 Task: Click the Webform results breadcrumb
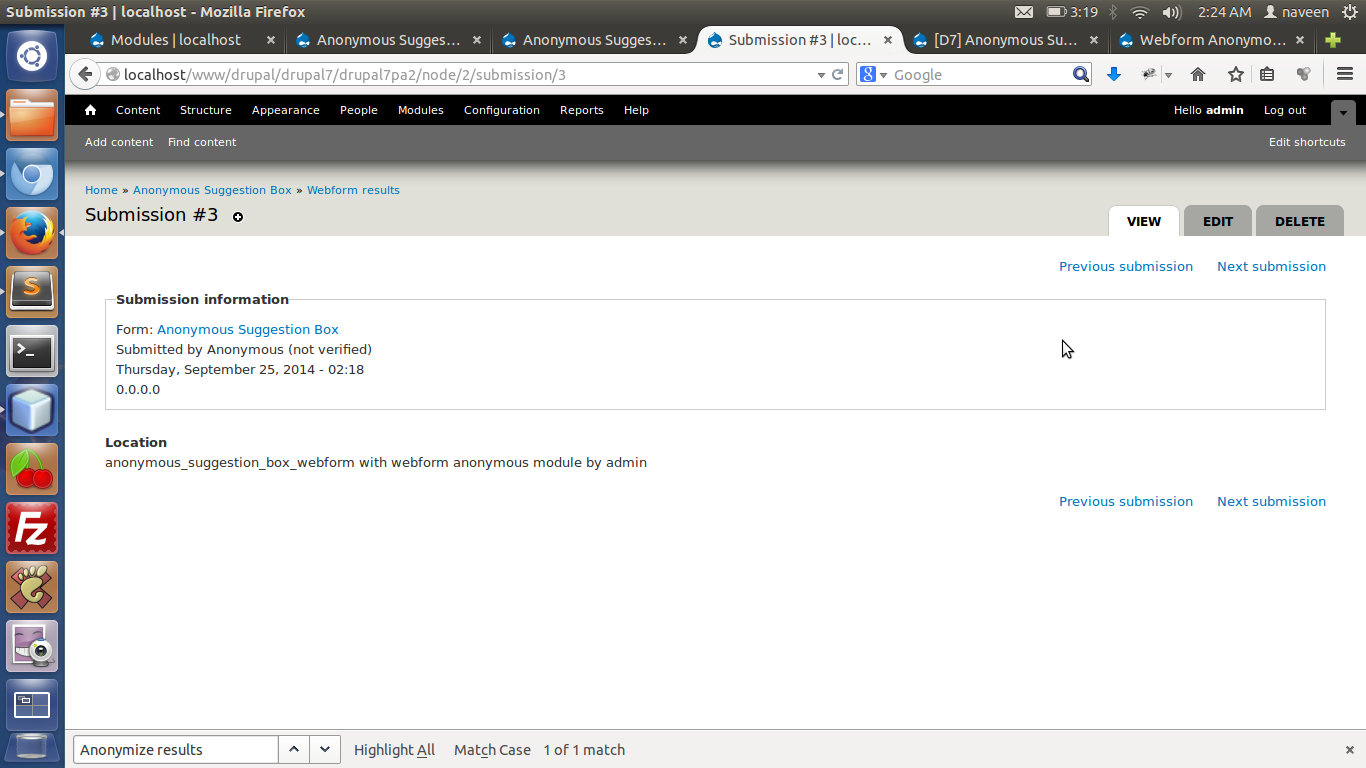click(353, 190)
